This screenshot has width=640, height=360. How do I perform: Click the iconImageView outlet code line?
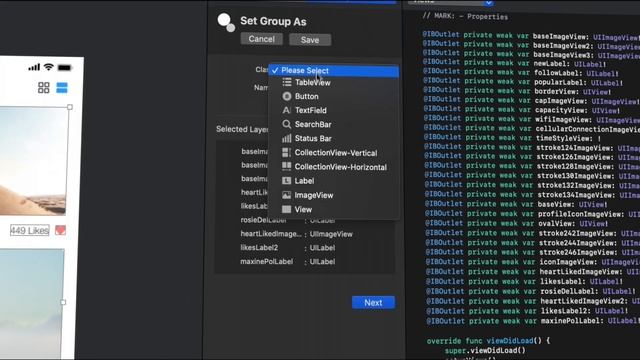(x=532, y=262)
